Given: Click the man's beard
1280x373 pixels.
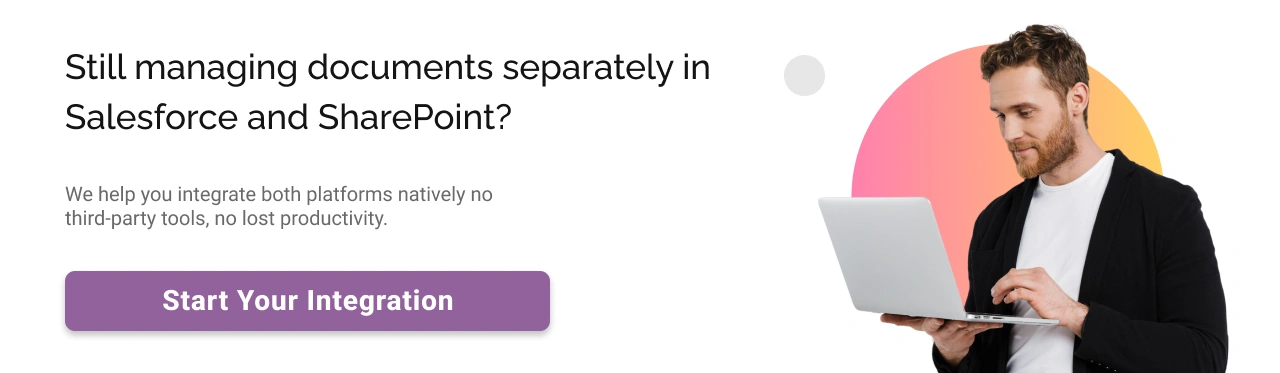Looking at the screenshot, I should click(1050, 150).
